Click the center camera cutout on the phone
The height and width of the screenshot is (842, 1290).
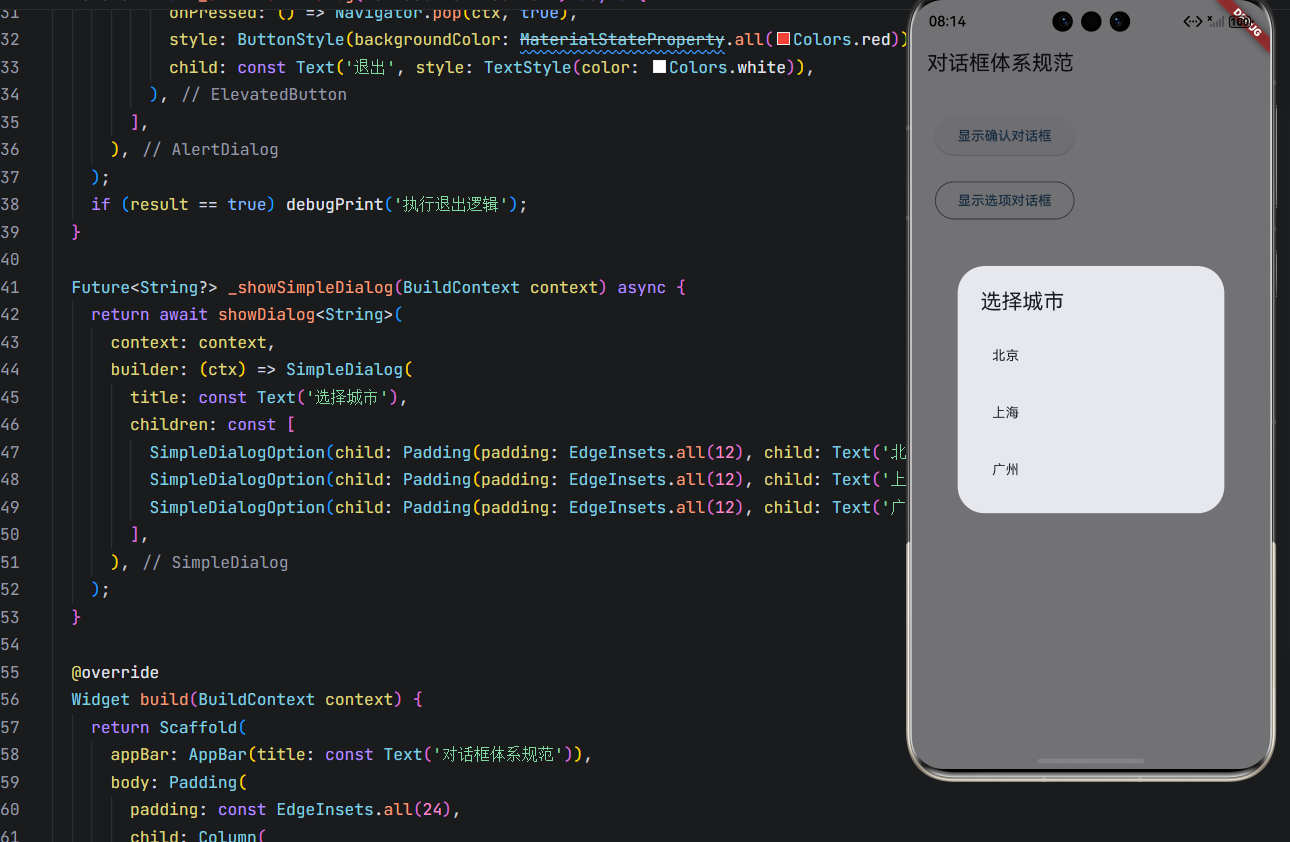coord(1090,20)
